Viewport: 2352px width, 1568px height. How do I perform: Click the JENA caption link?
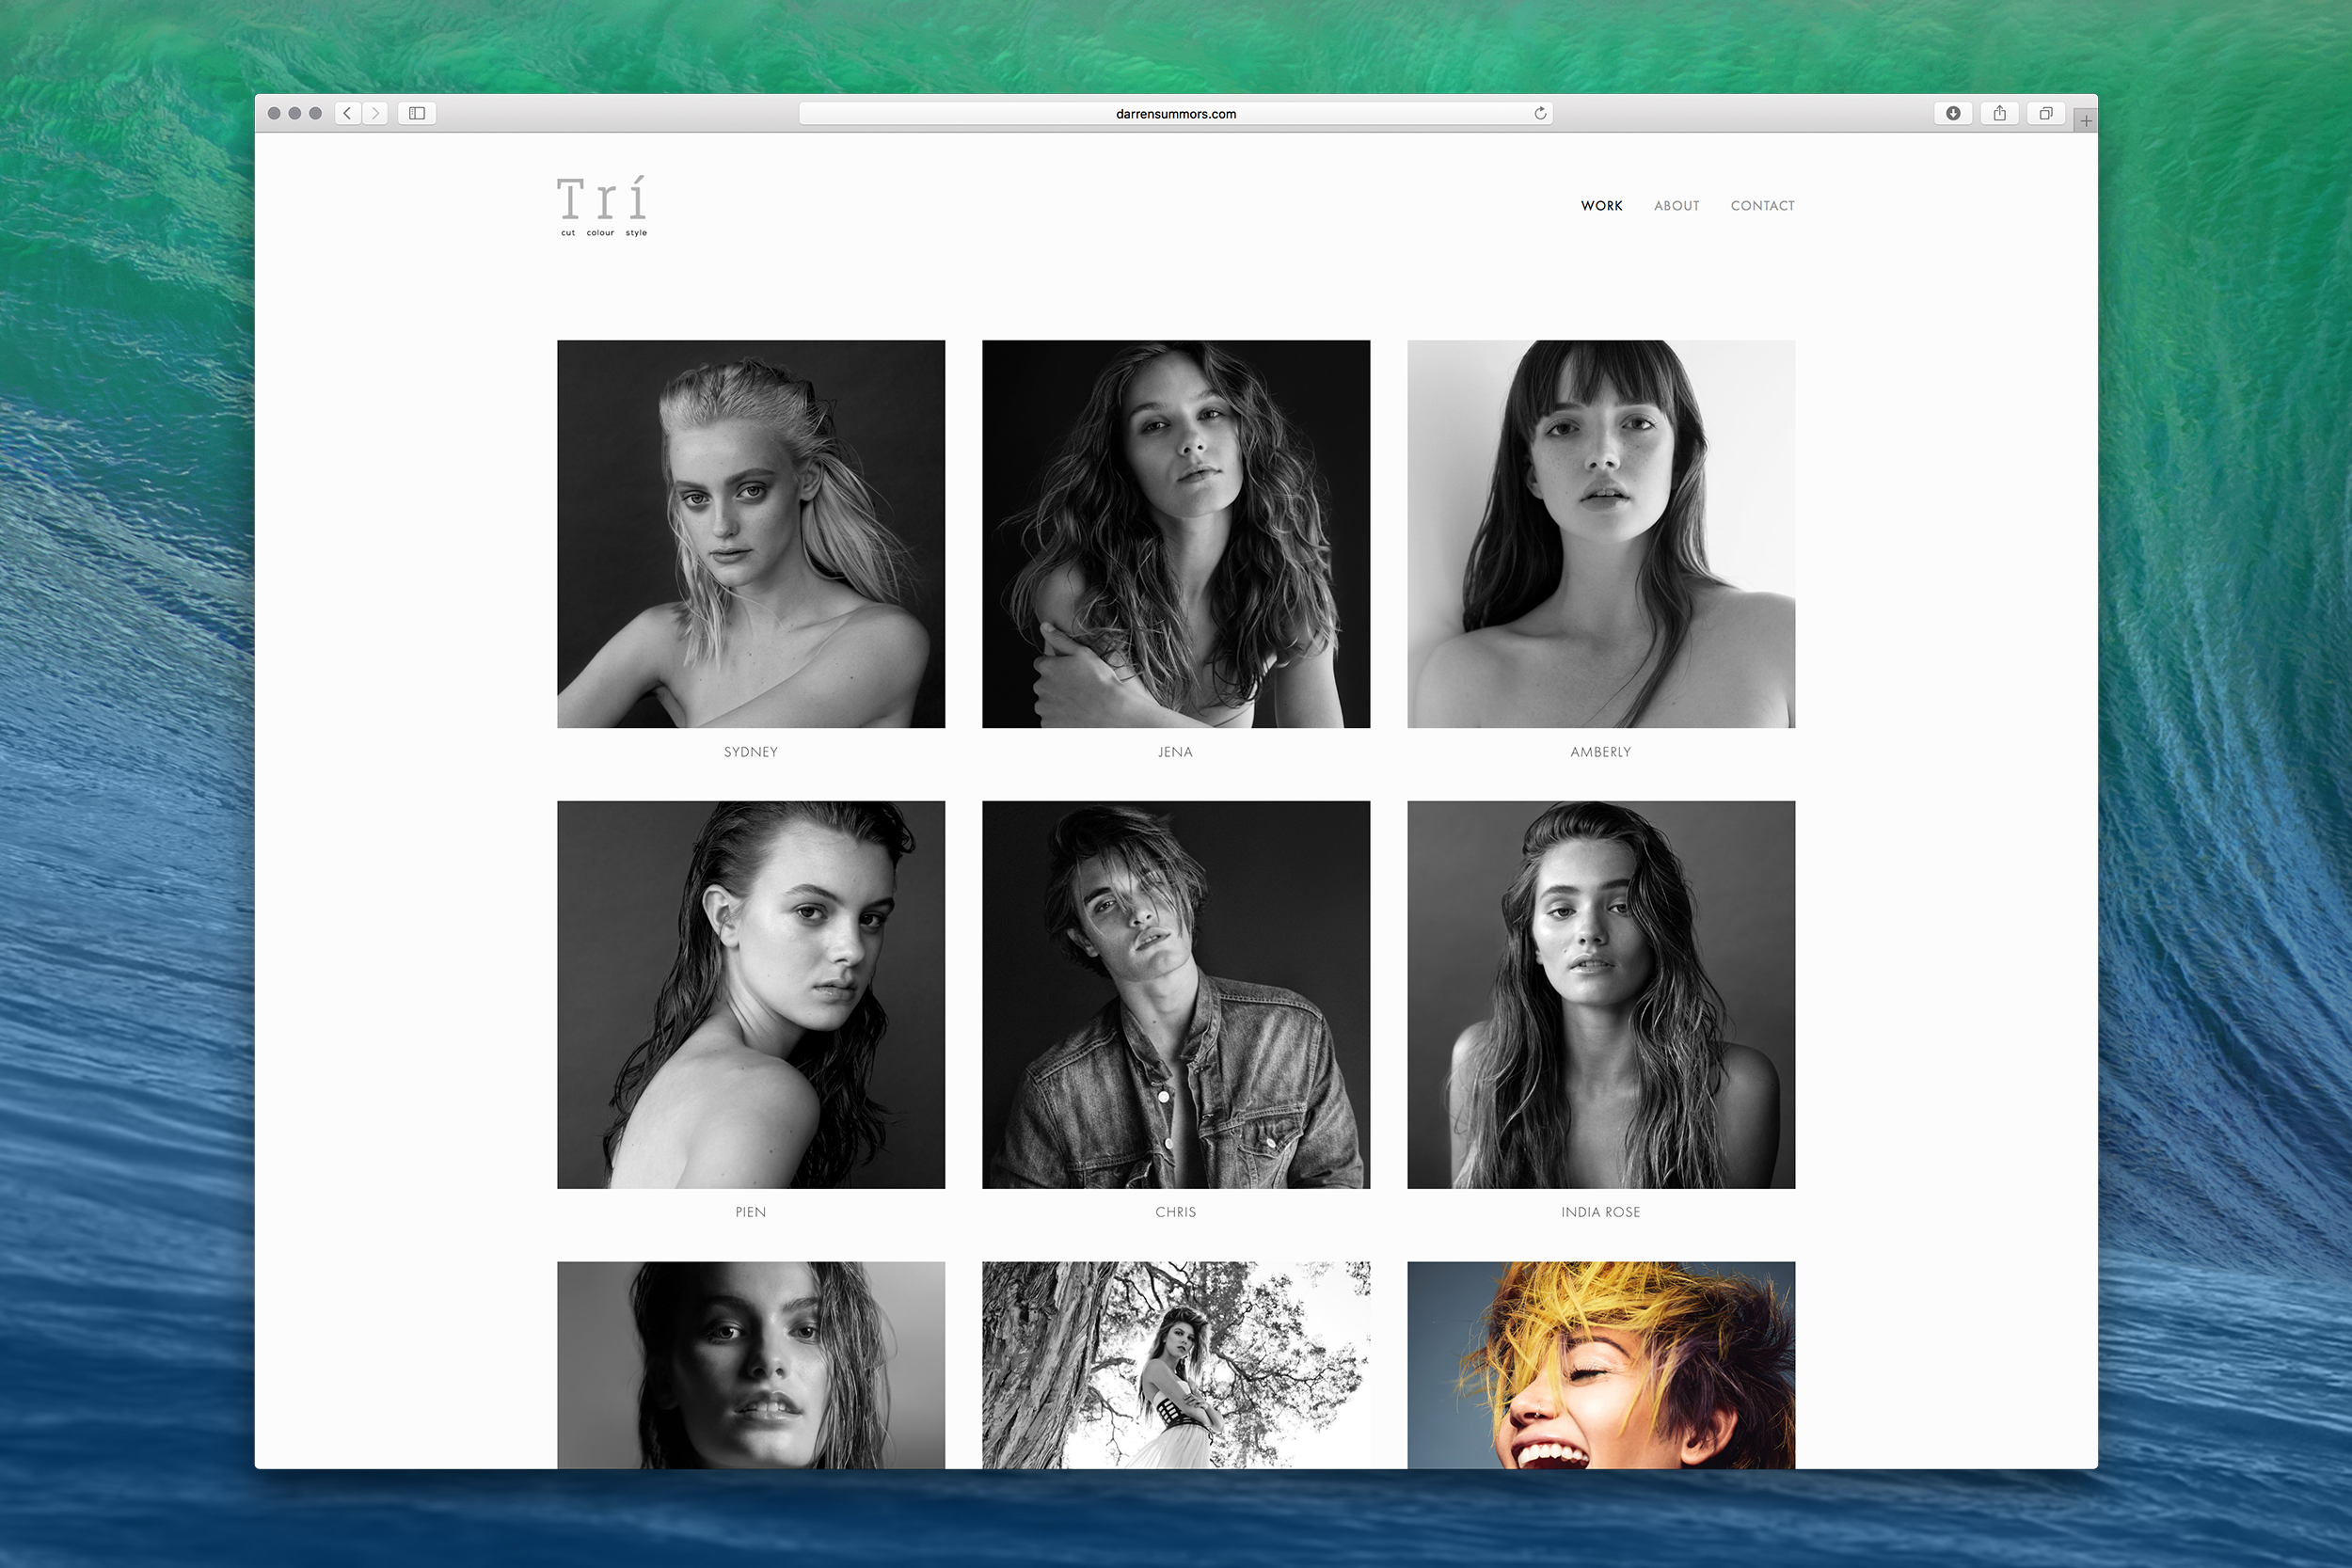[x=1176, y=752]
